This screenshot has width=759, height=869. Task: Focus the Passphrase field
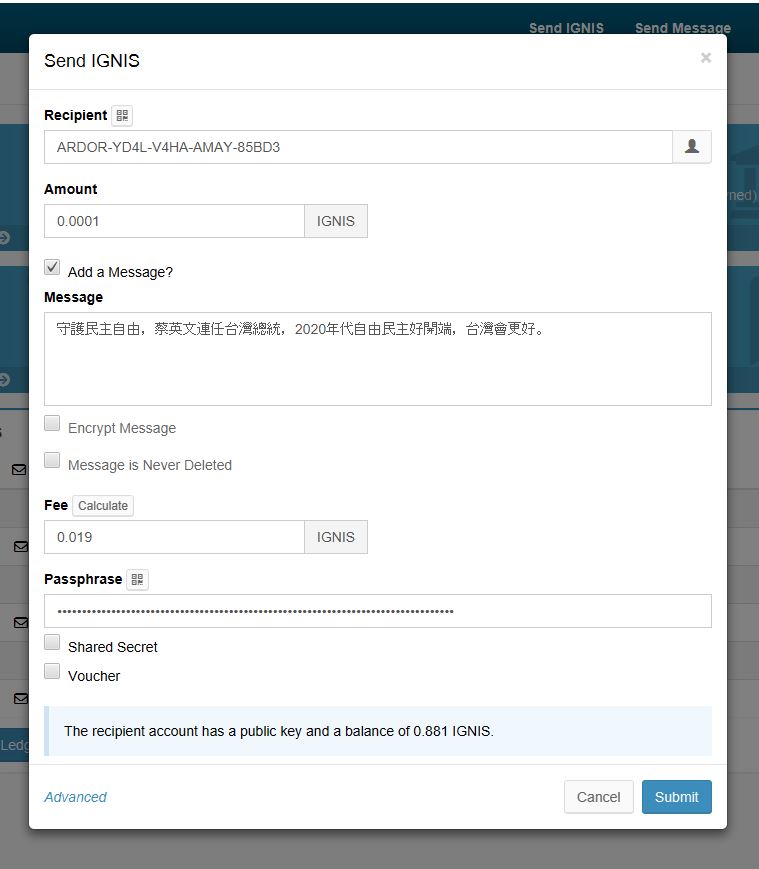[377, 611]
